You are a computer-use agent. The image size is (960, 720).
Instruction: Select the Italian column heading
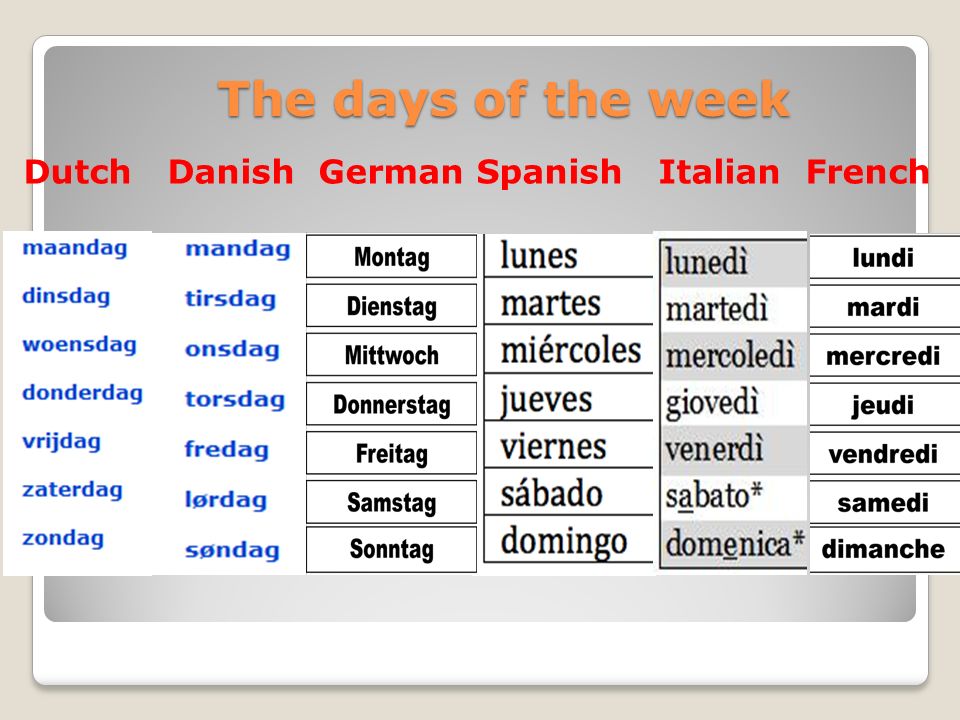click(719, 172)
